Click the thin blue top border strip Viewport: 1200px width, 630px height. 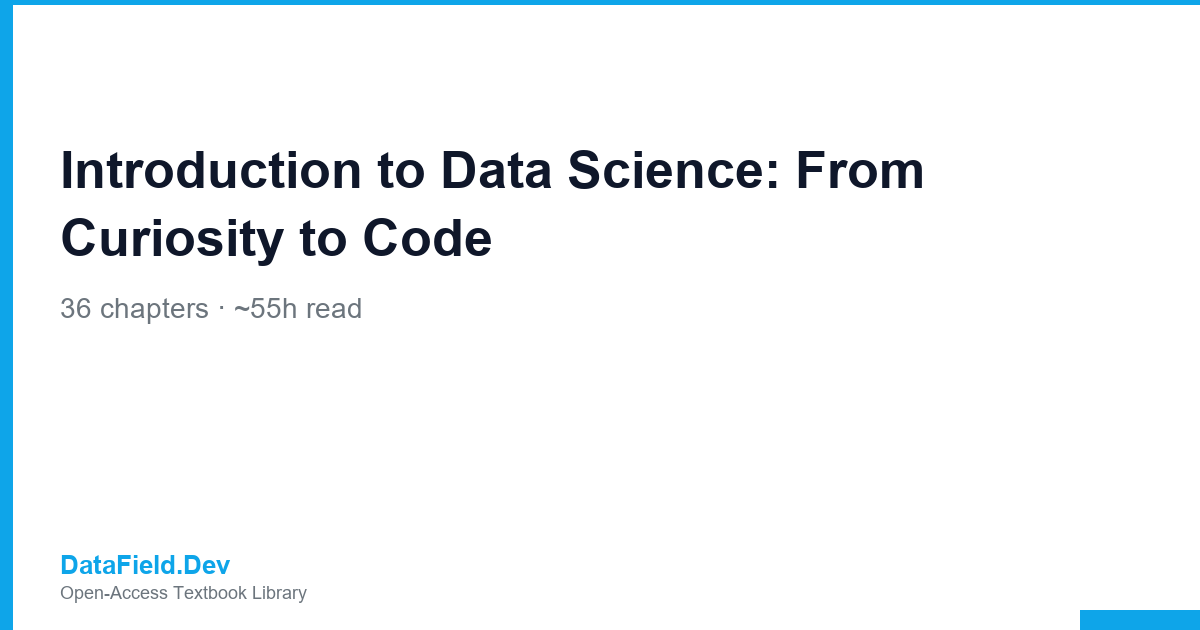pyautogui.click(x=600, y=2)
